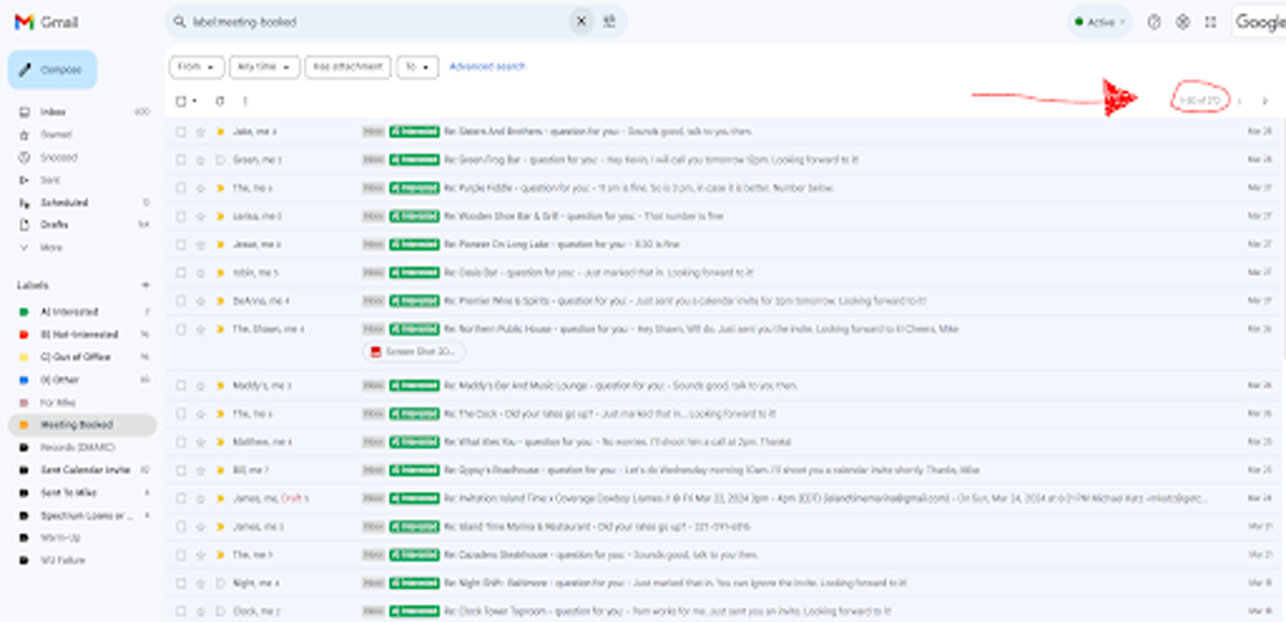
Task: Tick the checkbox for Purple Fiddle email
Action: click(x=181, y=188)
